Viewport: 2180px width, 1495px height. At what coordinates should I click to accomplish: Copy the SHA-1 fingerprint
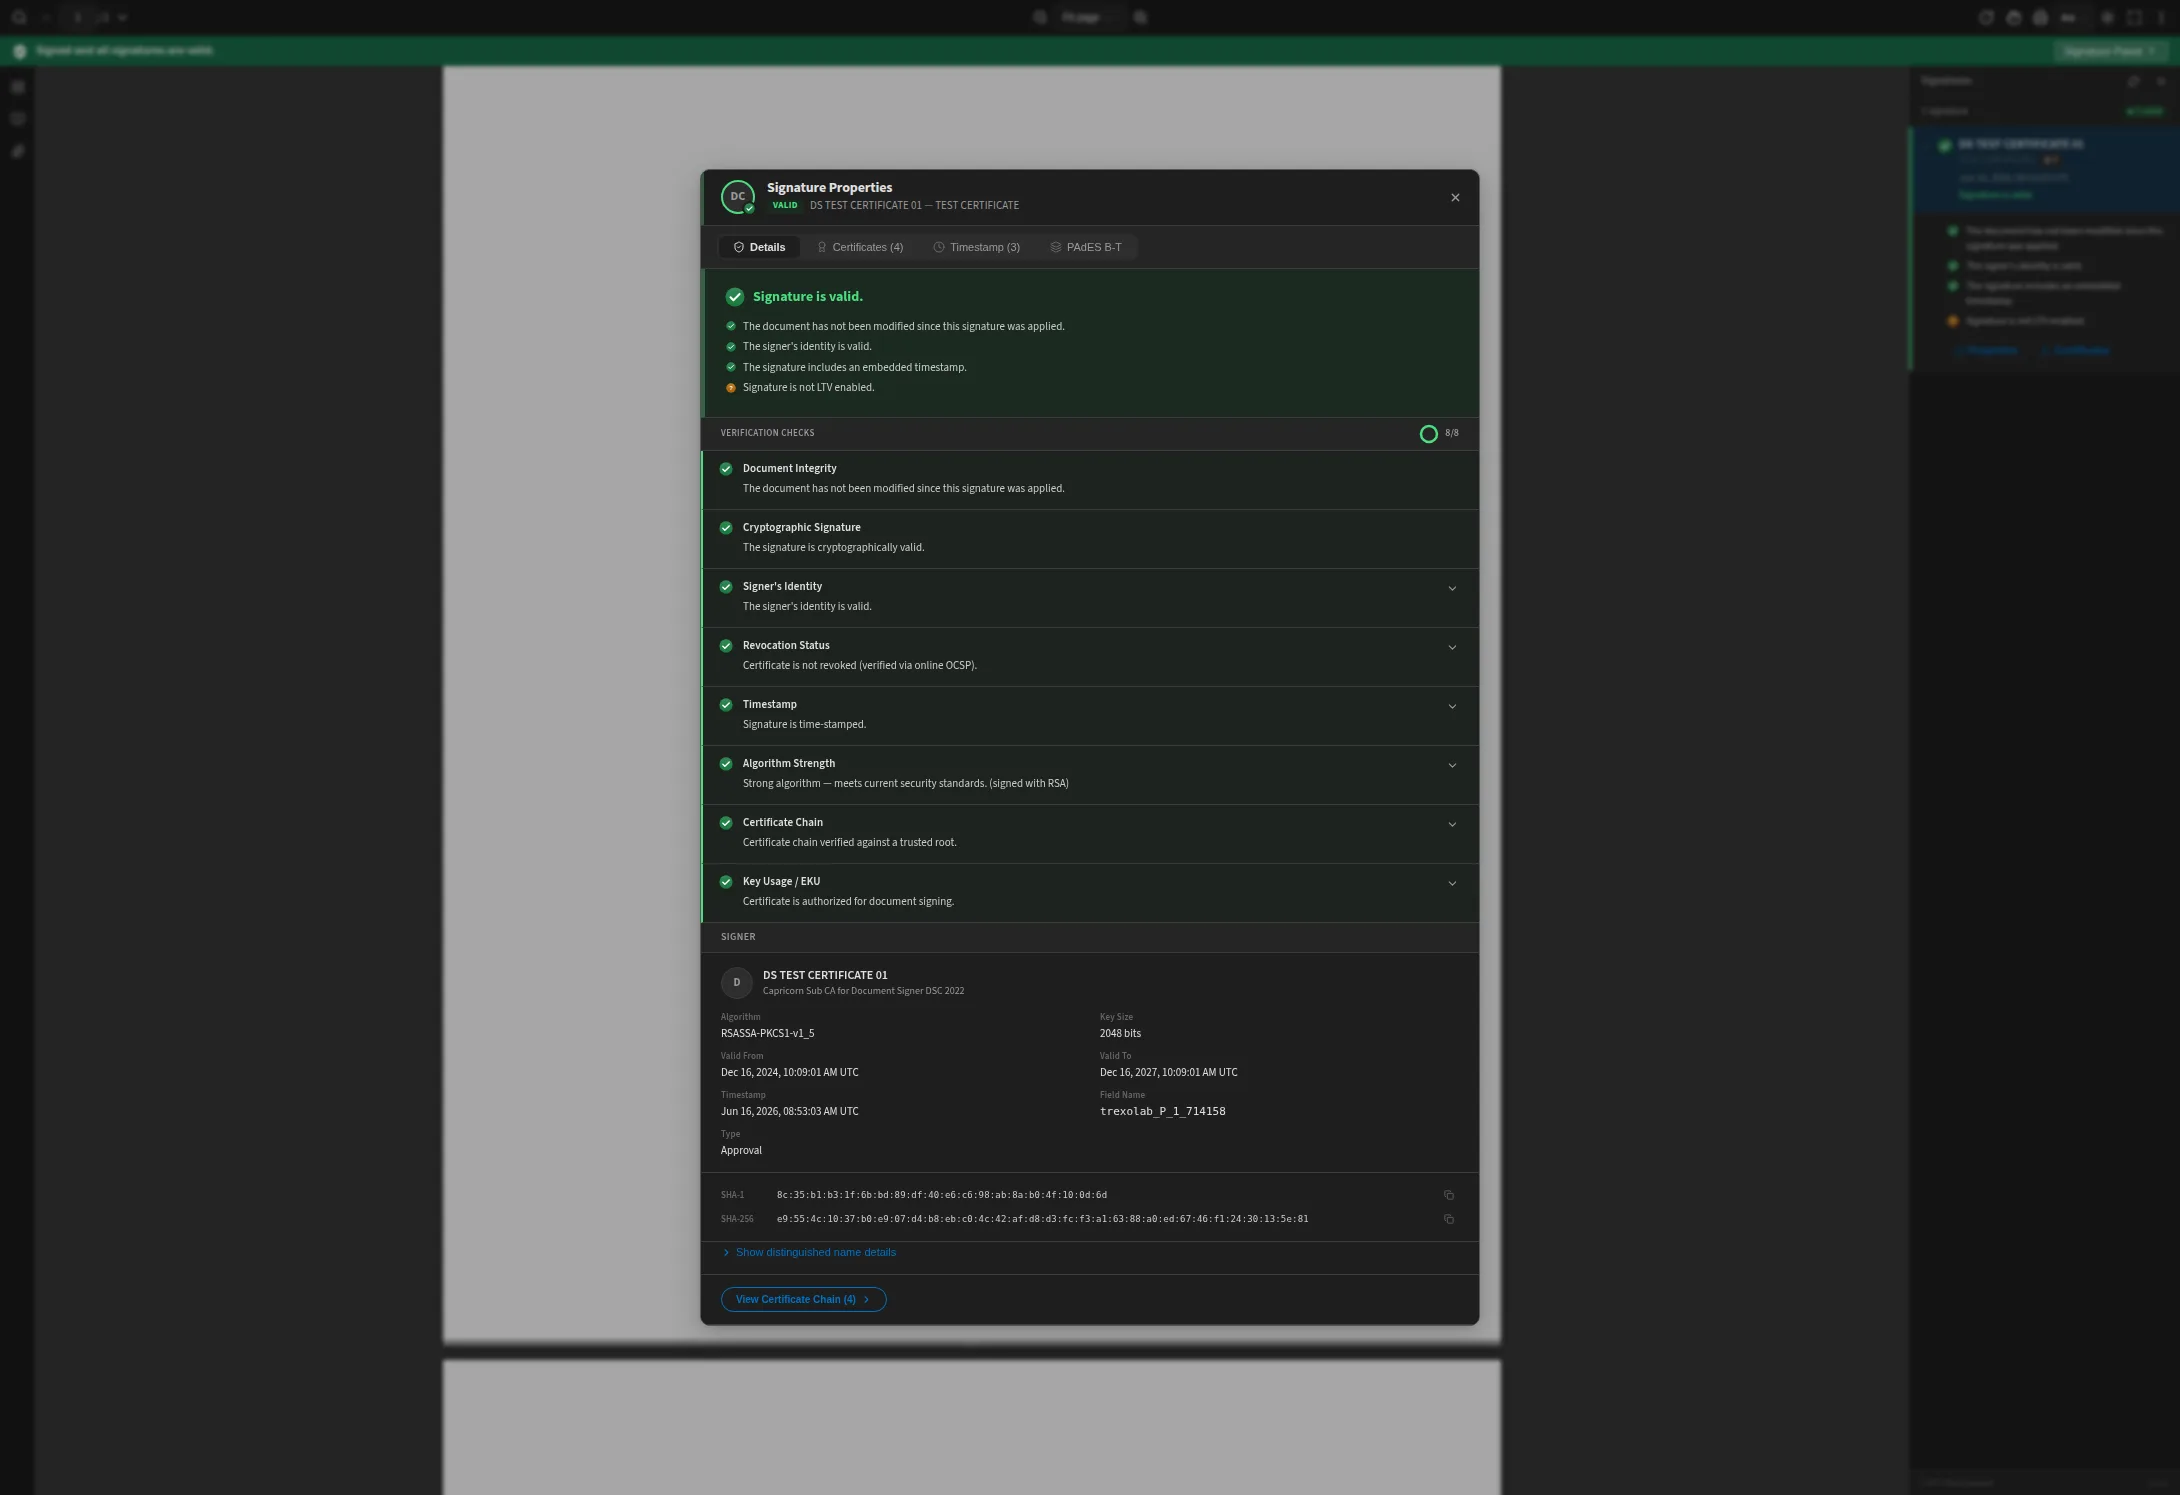tap(1449, 1195)
